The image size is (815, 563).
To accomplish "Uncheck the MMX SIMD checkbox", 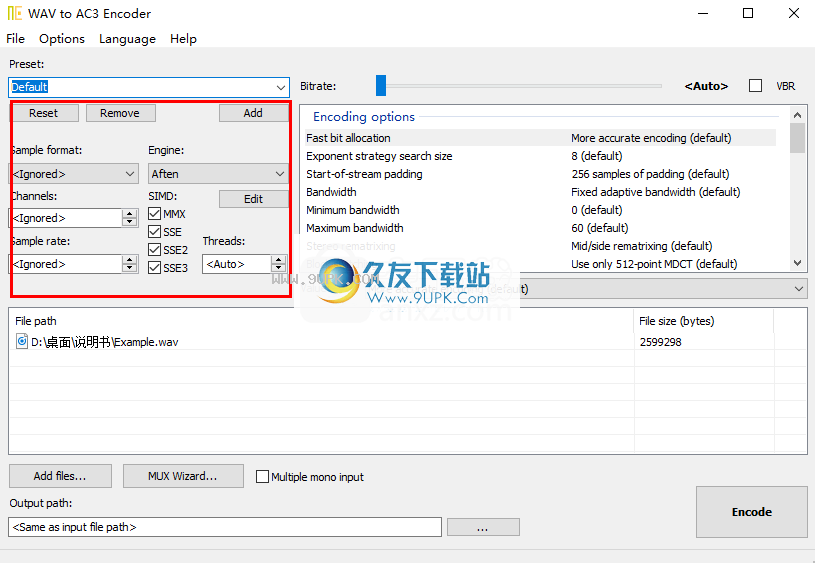I will [x=154, y=214].
